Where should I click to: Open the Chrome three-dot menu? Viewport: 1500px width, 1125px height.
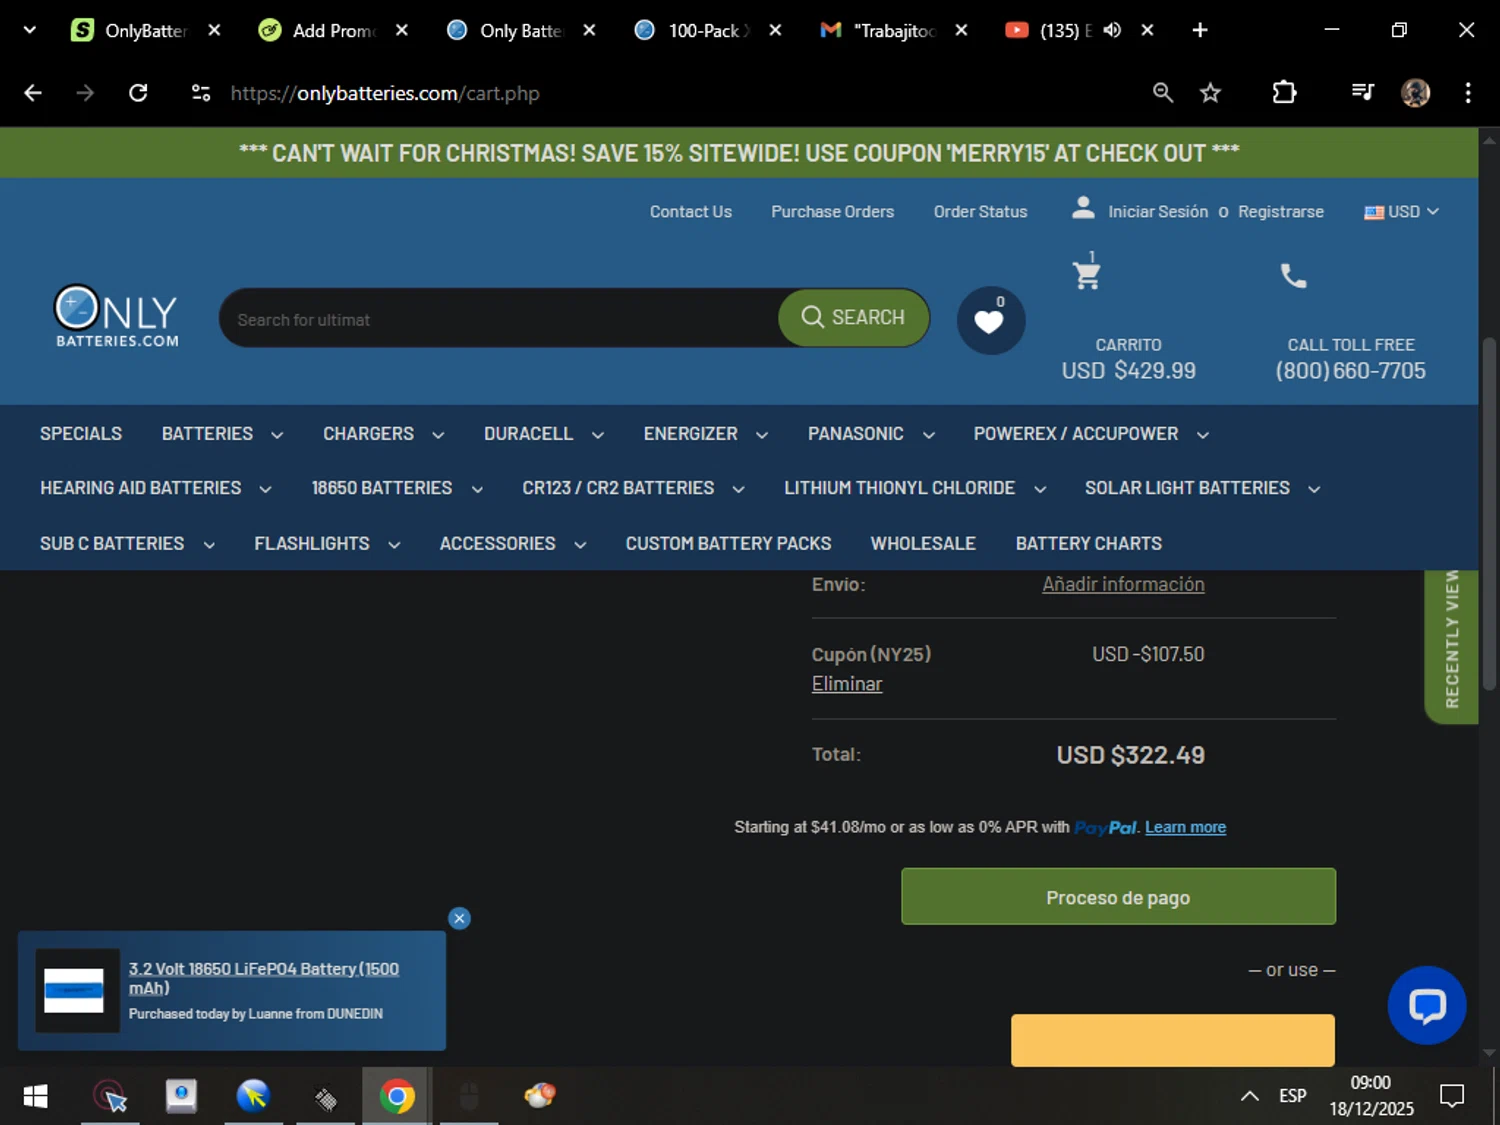(x=1468, y=93)
